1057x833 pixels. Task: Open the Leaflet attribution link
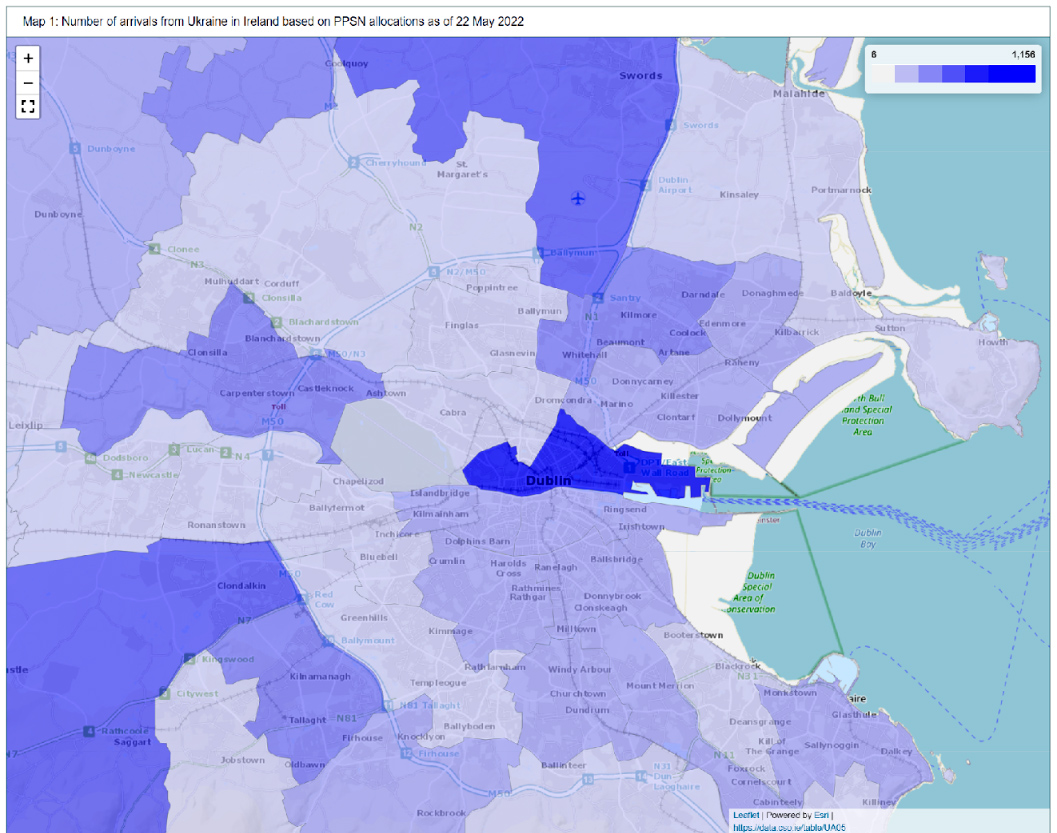click(x=746, y=815)
